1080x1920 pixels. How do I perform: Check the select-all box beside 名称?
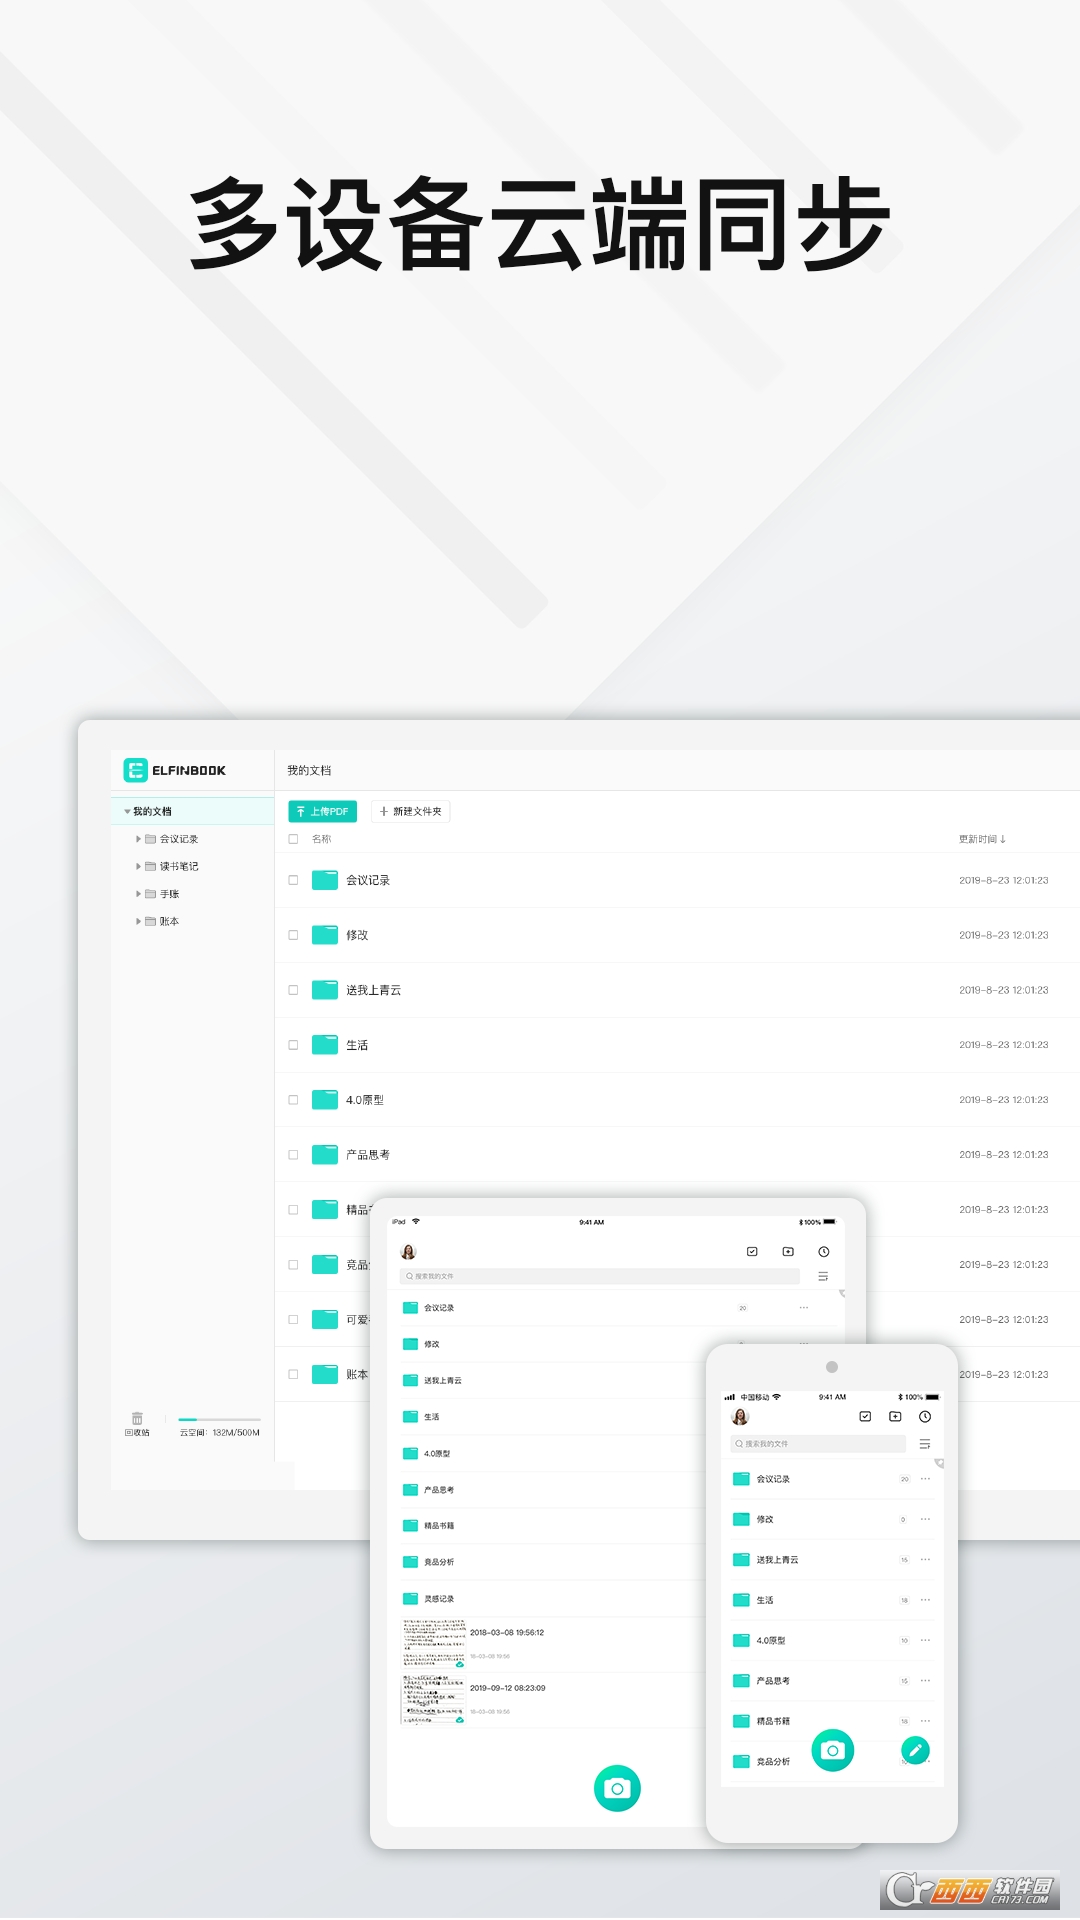293,839
